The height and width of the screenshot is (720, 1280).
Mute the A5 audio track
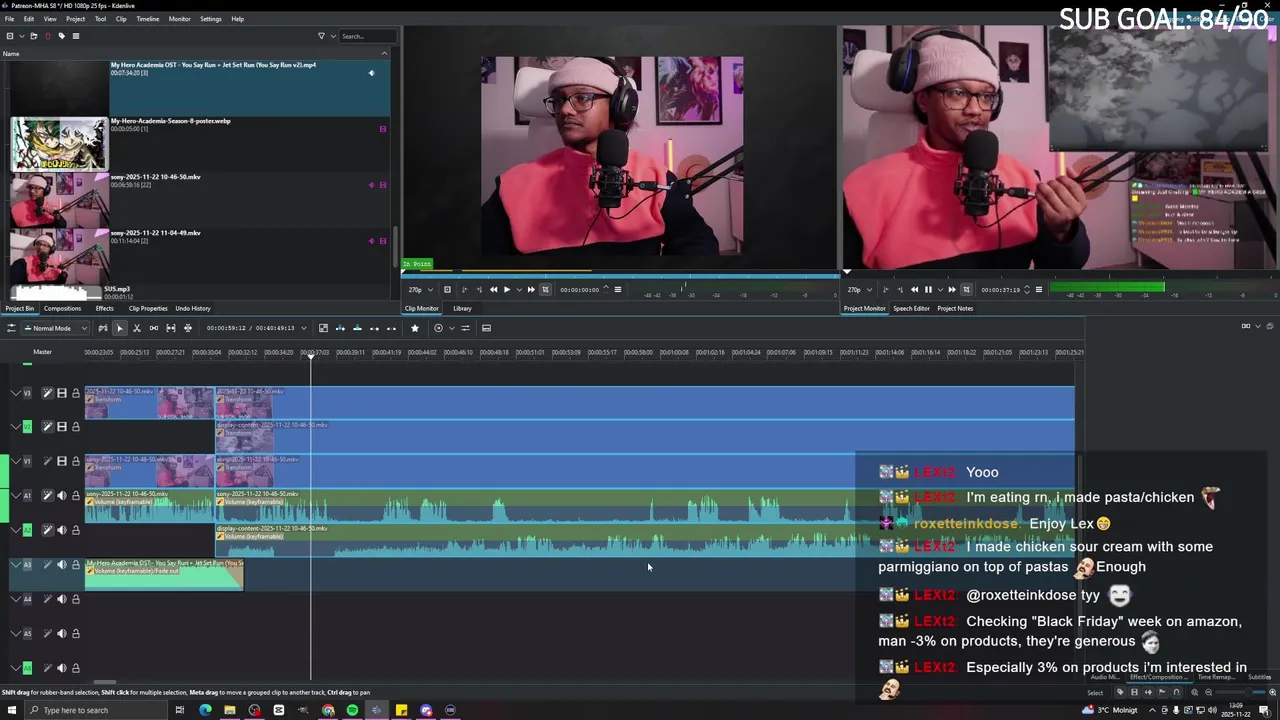point(62,633)
